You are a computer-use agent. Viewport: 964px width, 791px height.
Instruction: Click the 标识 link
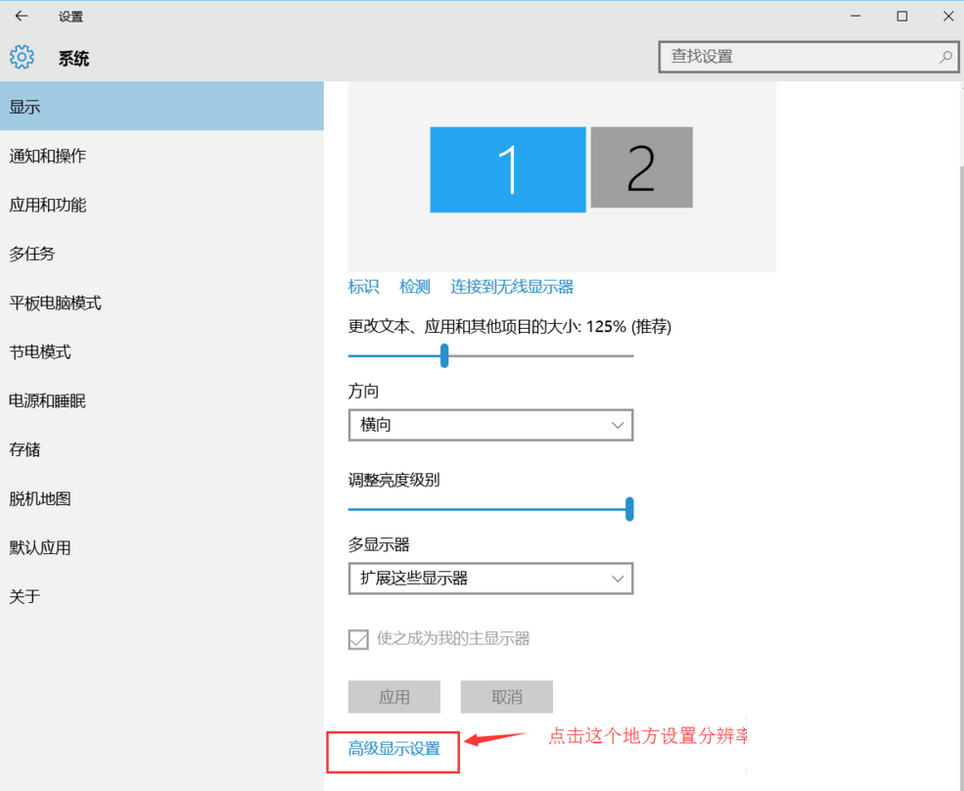click(x=363, y=286)
